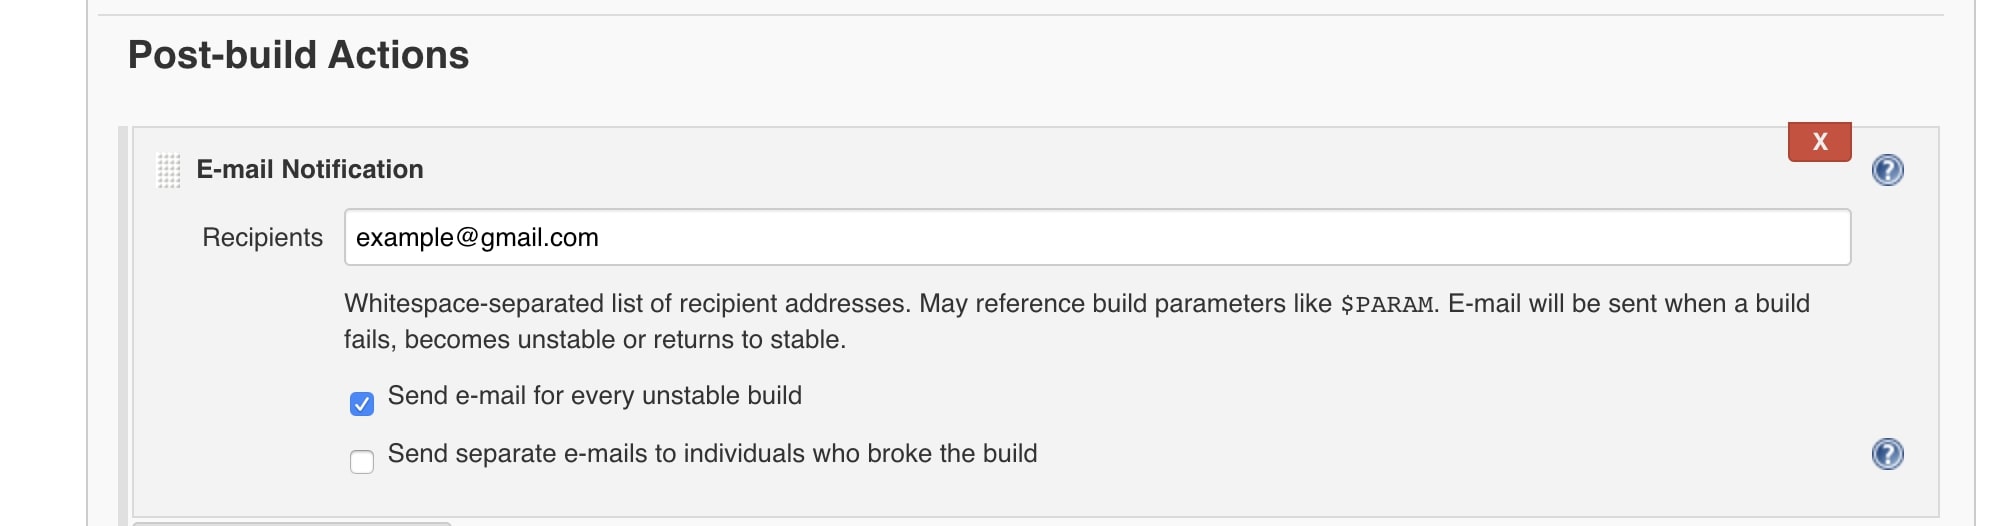This screenshot has width=1990, height=526.
Task: Click the example@gmail.com text in Recipients
Action: (477, 238)
